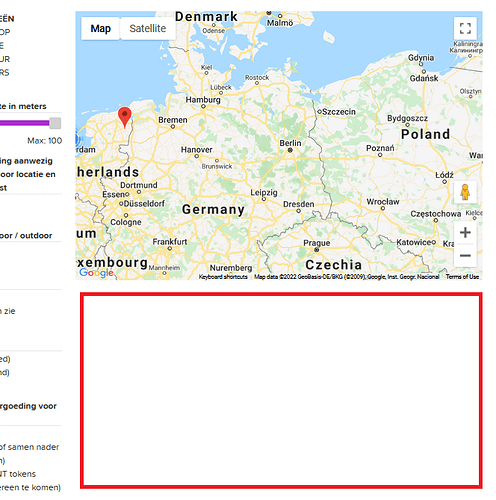Image resolution: width=496 pixels, height=500 pixels.
Task: Click Hamburg city label
Action: [x=203, y=100]
